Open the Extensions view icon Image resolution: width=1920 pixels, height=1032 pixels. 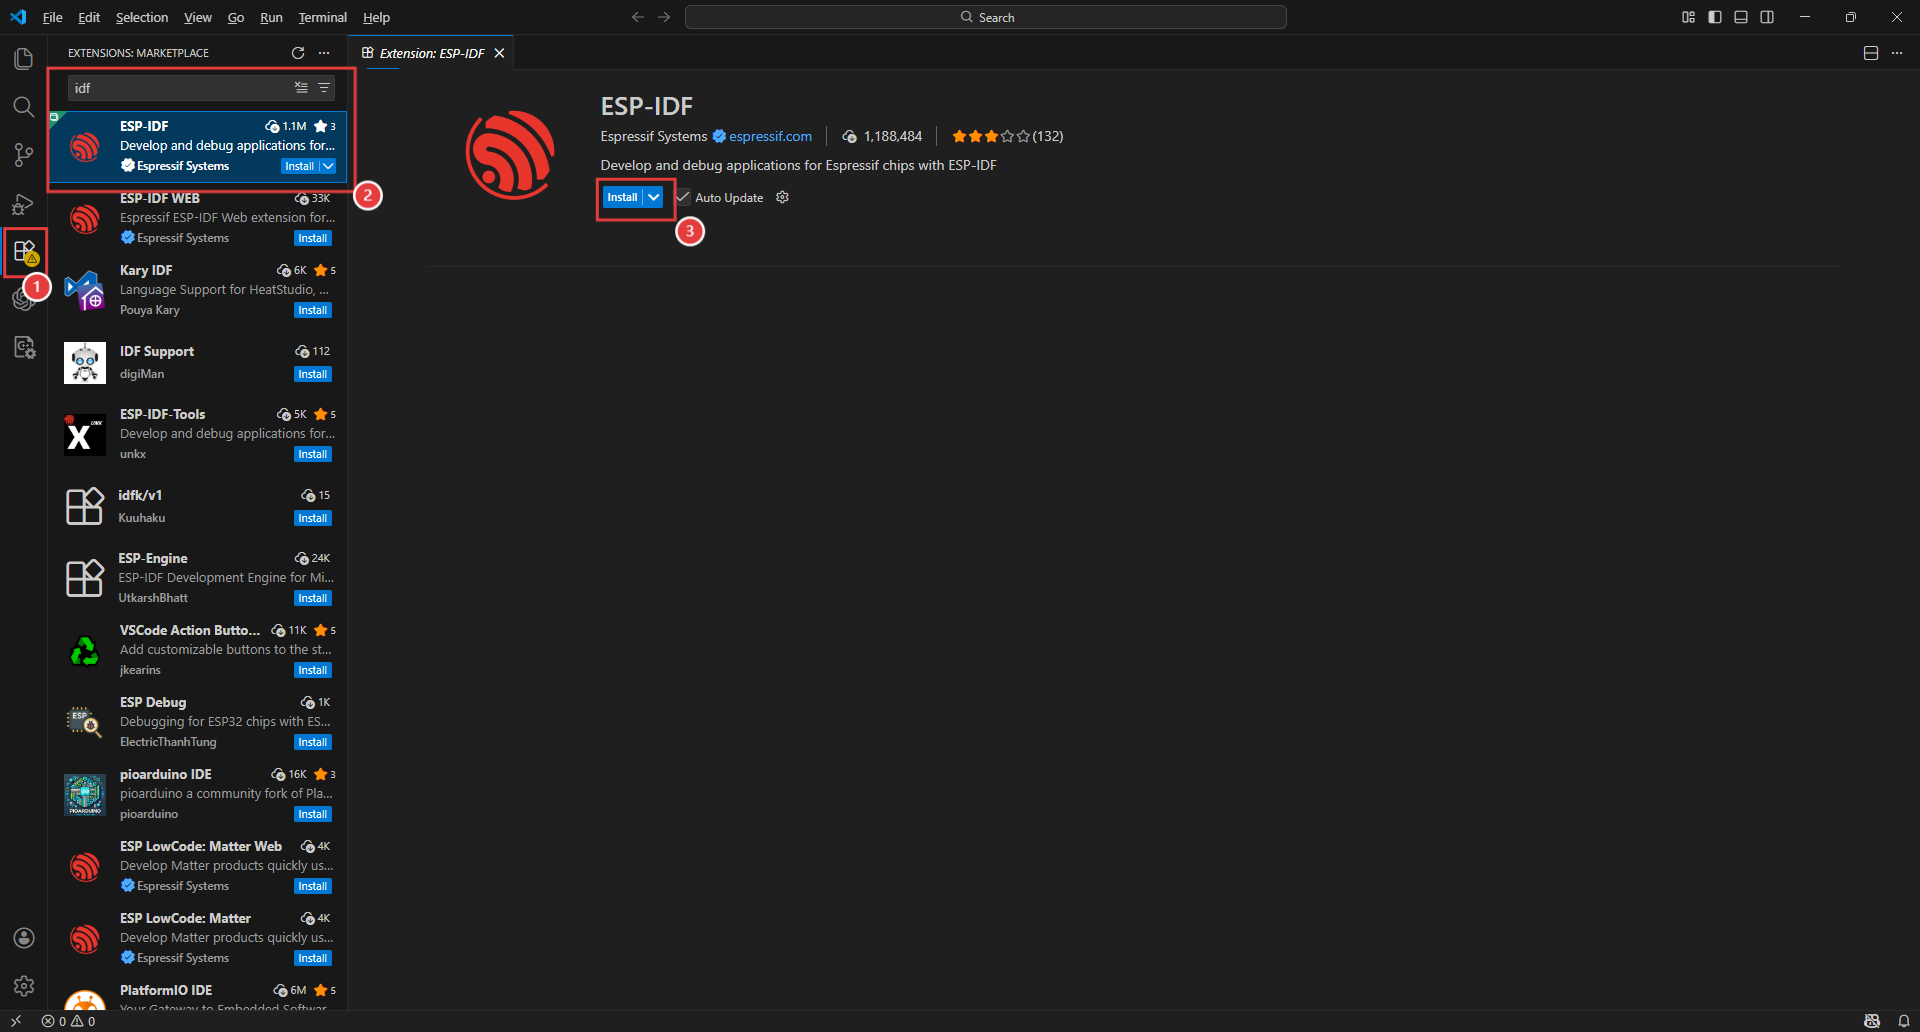click(x=25, y=251)
